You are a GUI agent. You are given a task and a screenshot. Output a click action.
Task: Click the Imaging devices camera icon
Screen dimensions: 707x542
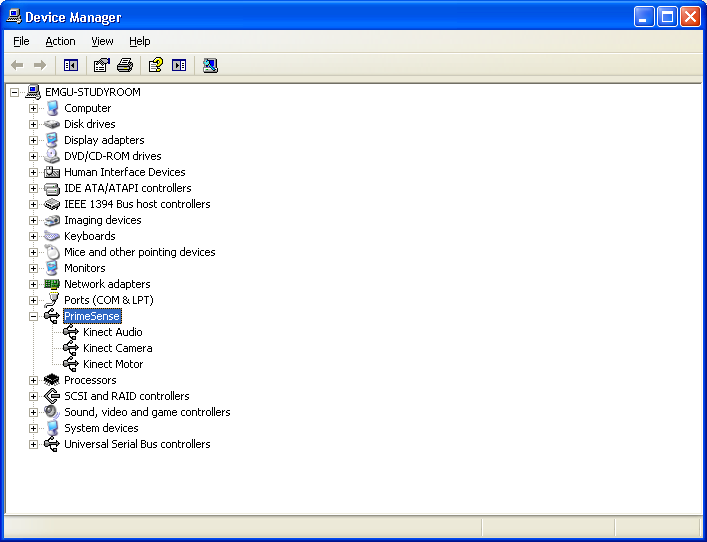(52, 220)
